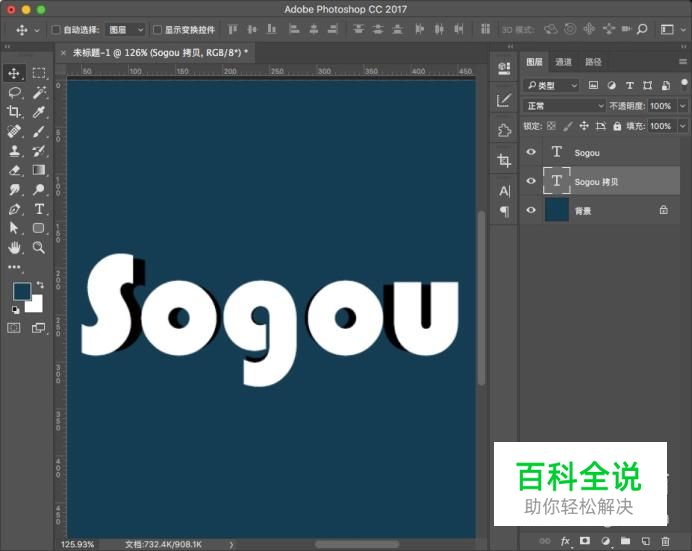
Task: Open the blend mode dropdown
Action: 564,106
